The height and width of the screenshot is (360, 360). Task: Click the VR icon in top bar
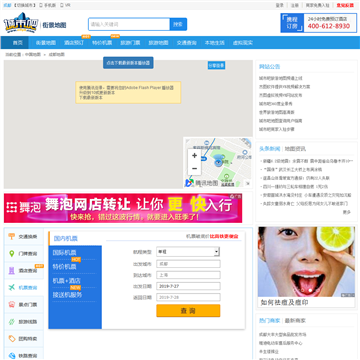(x=62, y=5)
